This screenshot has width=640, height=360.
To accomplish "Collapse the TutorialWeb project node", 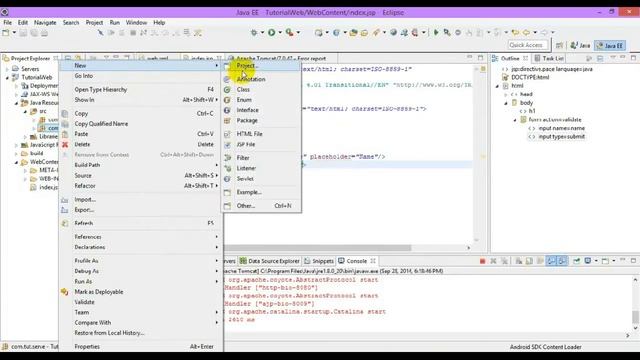I will 7,77.
